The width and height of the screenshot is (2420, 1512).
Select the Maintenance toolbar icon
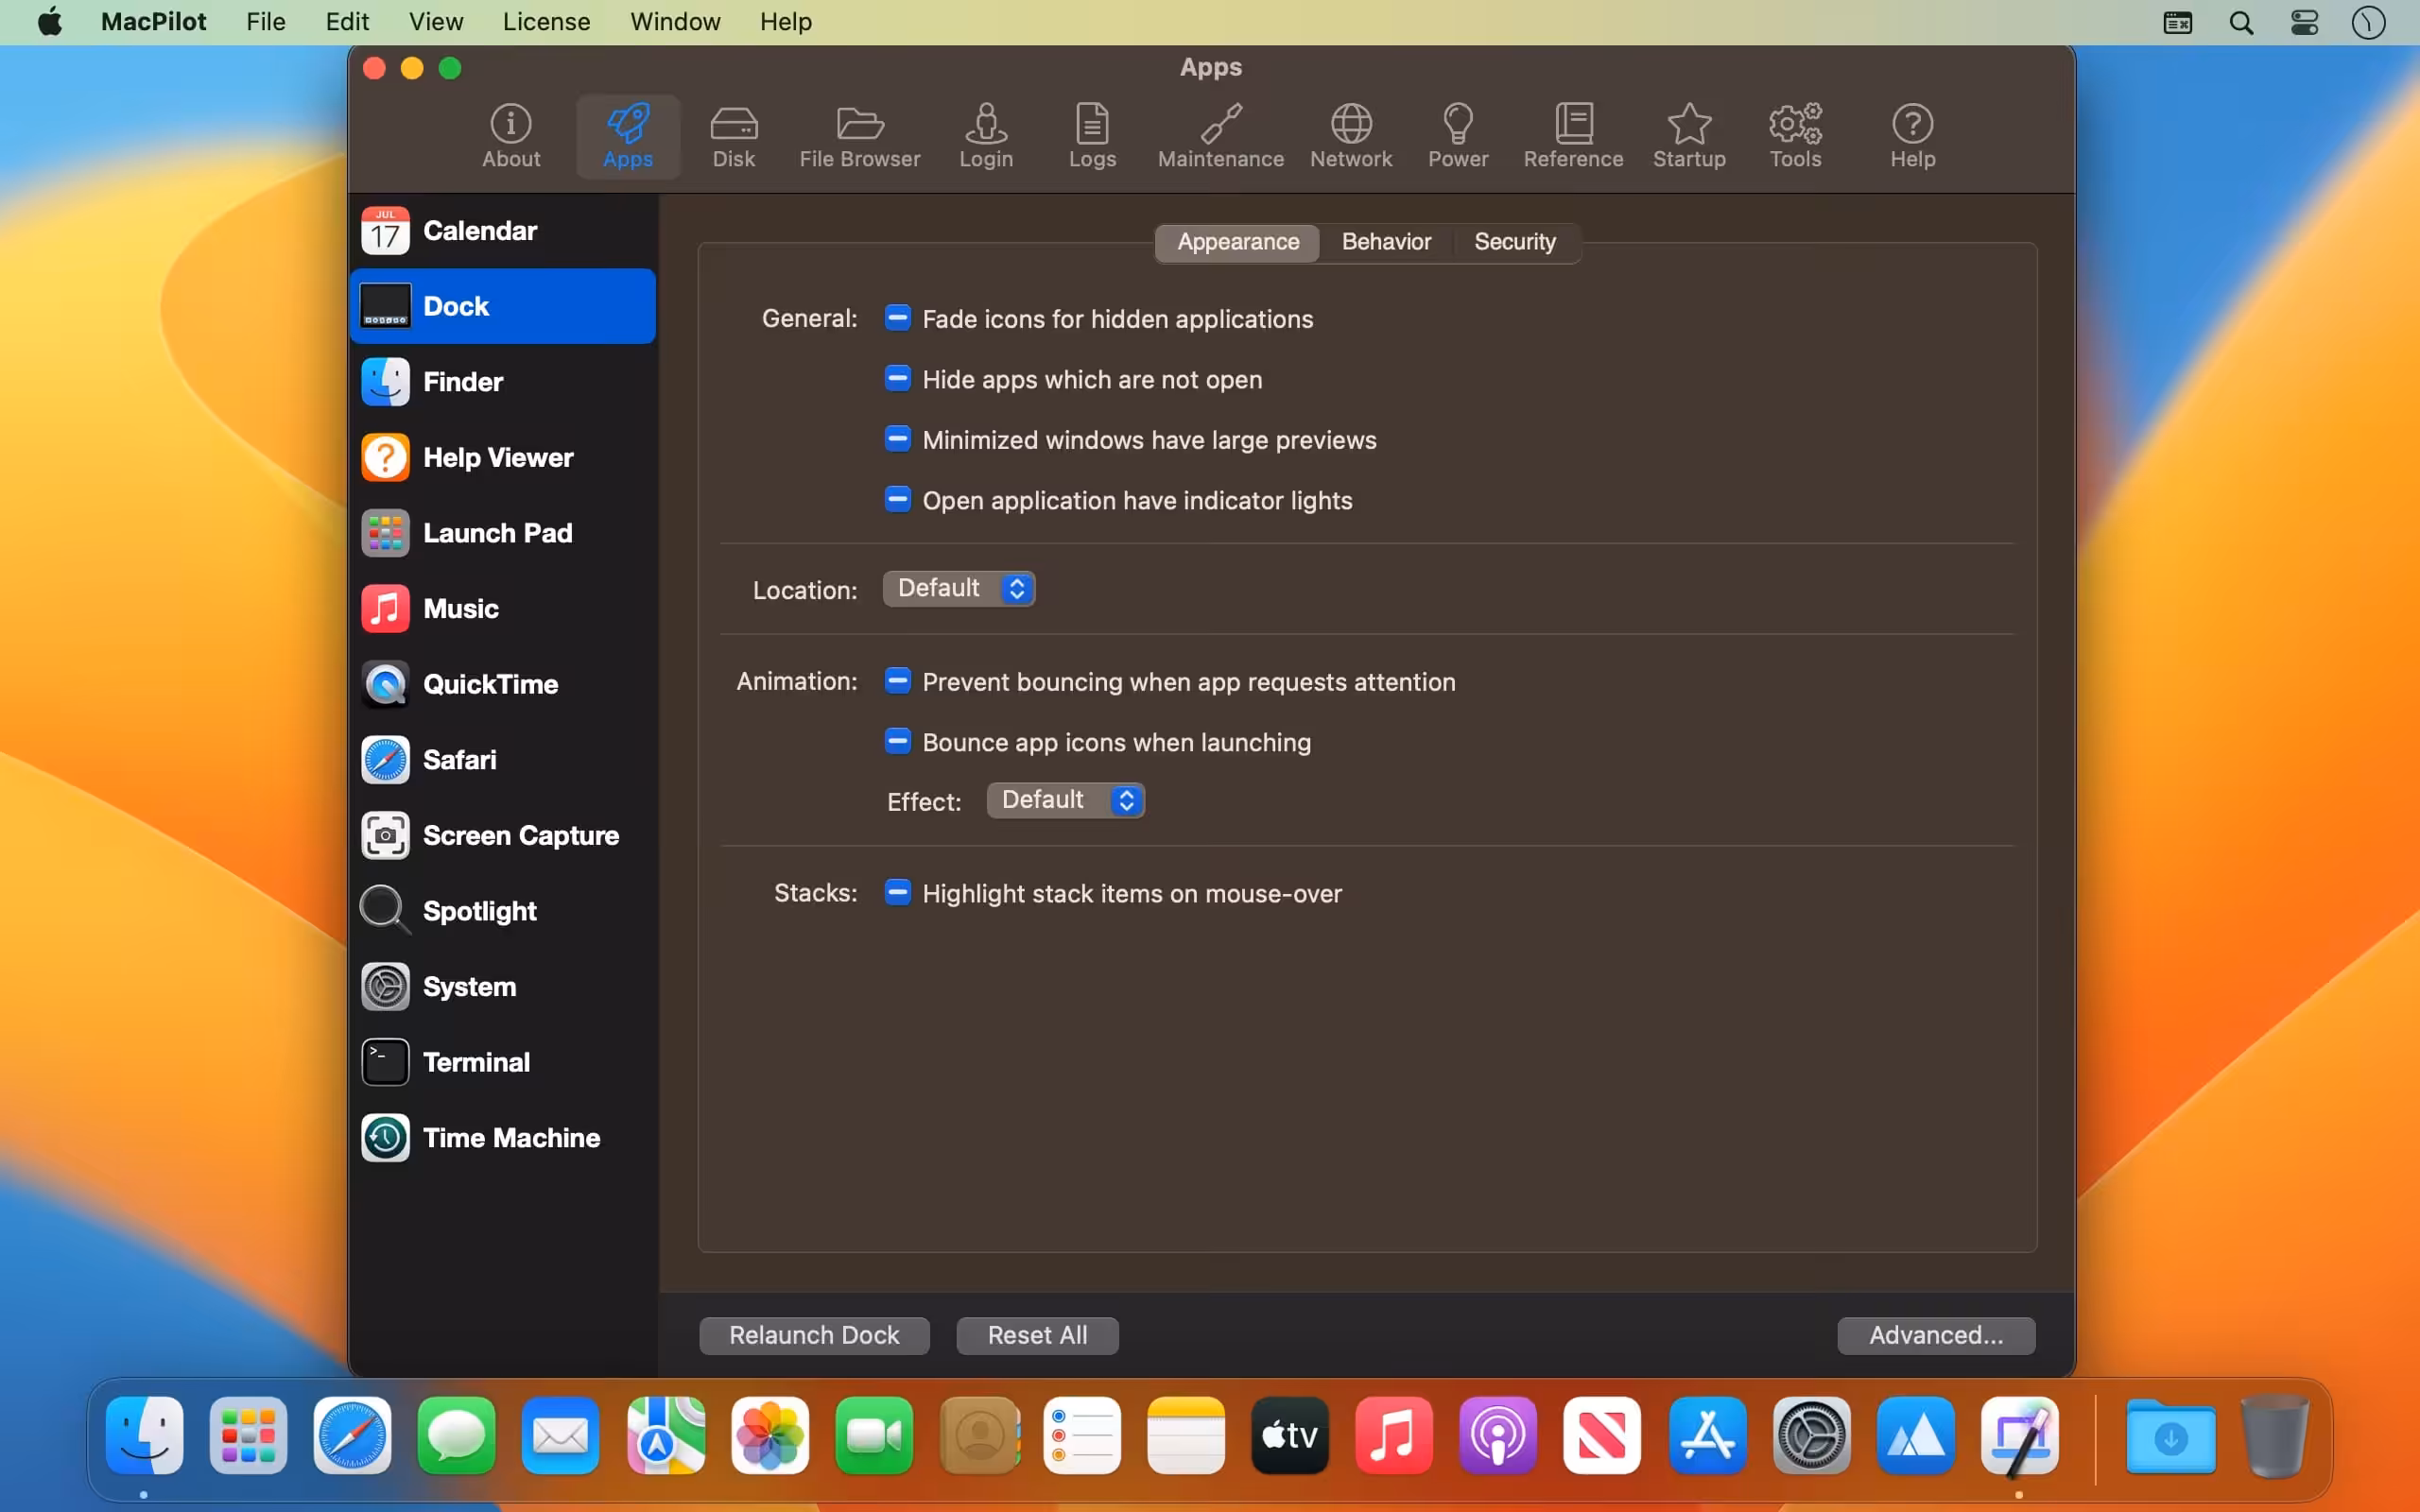1220,136
